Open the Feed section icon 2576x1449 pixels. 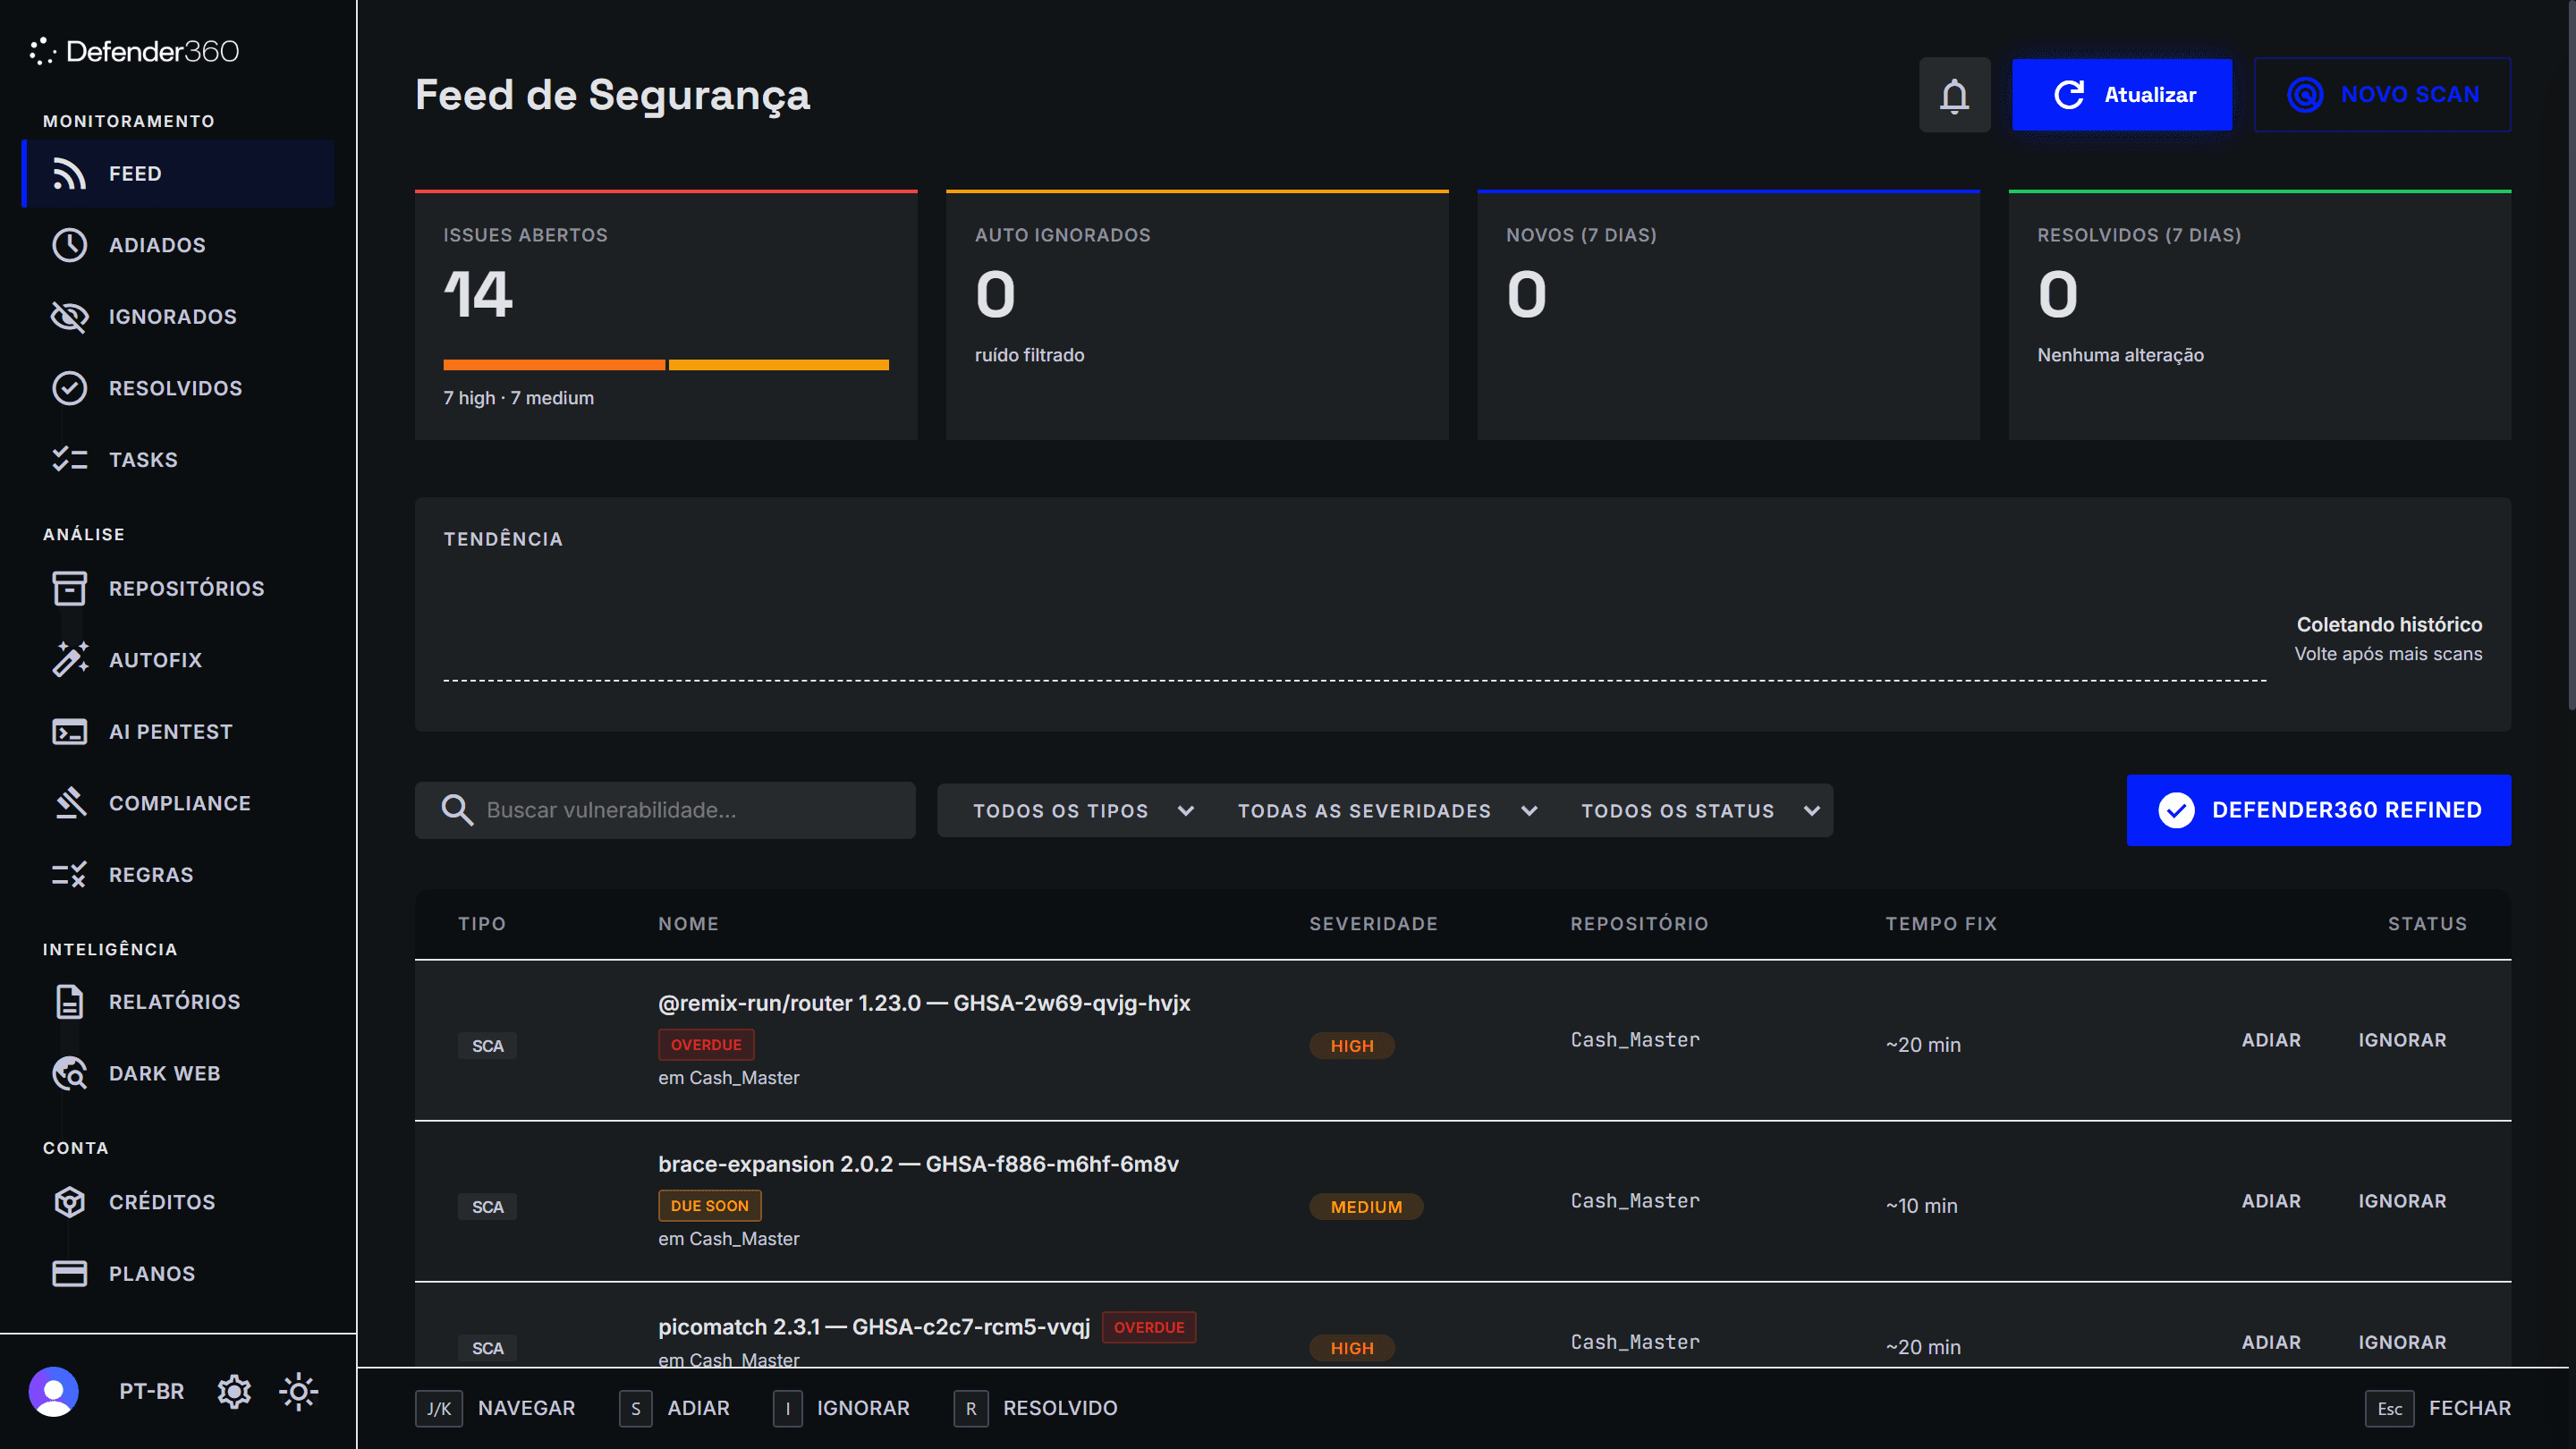(69, 174)
